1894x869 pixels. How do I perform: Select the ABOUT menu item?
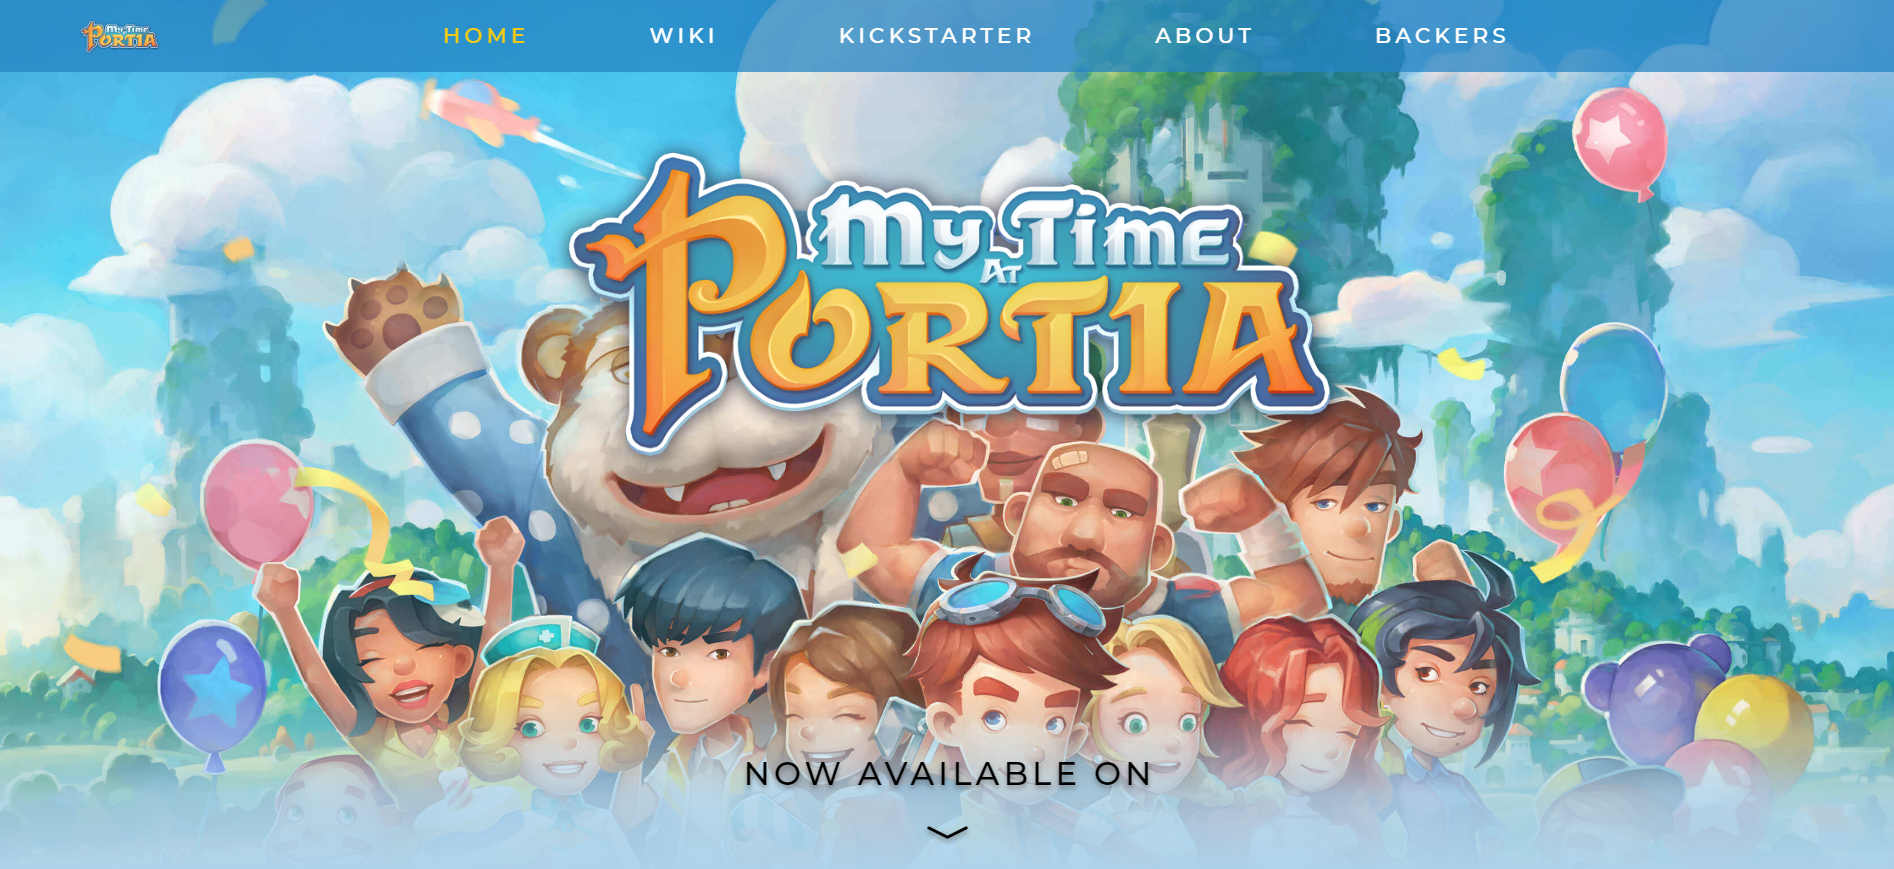click(1204, 36)
